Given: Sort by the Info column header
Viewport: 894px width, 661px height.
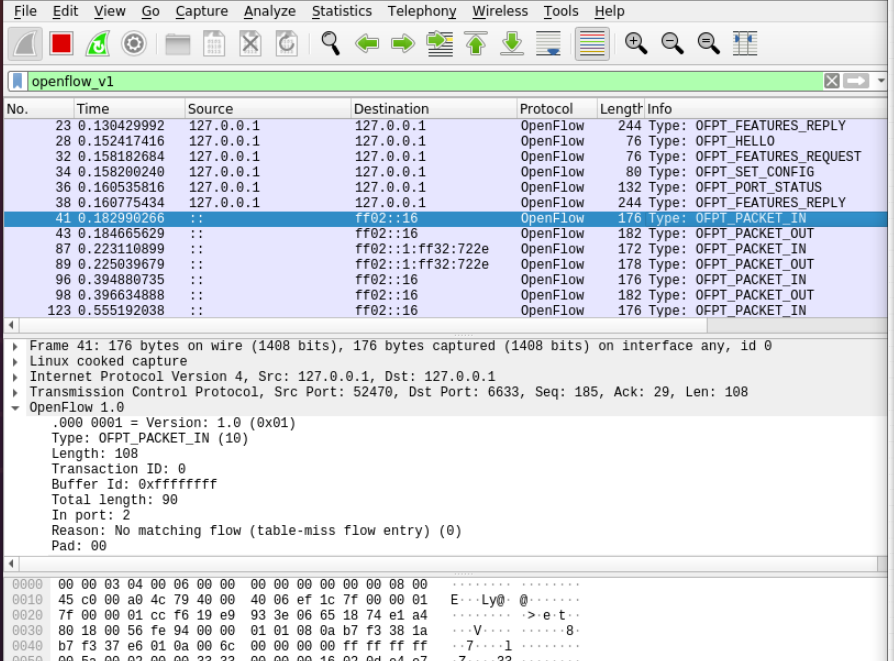Looking at the screenshot, I should [766, 108].
